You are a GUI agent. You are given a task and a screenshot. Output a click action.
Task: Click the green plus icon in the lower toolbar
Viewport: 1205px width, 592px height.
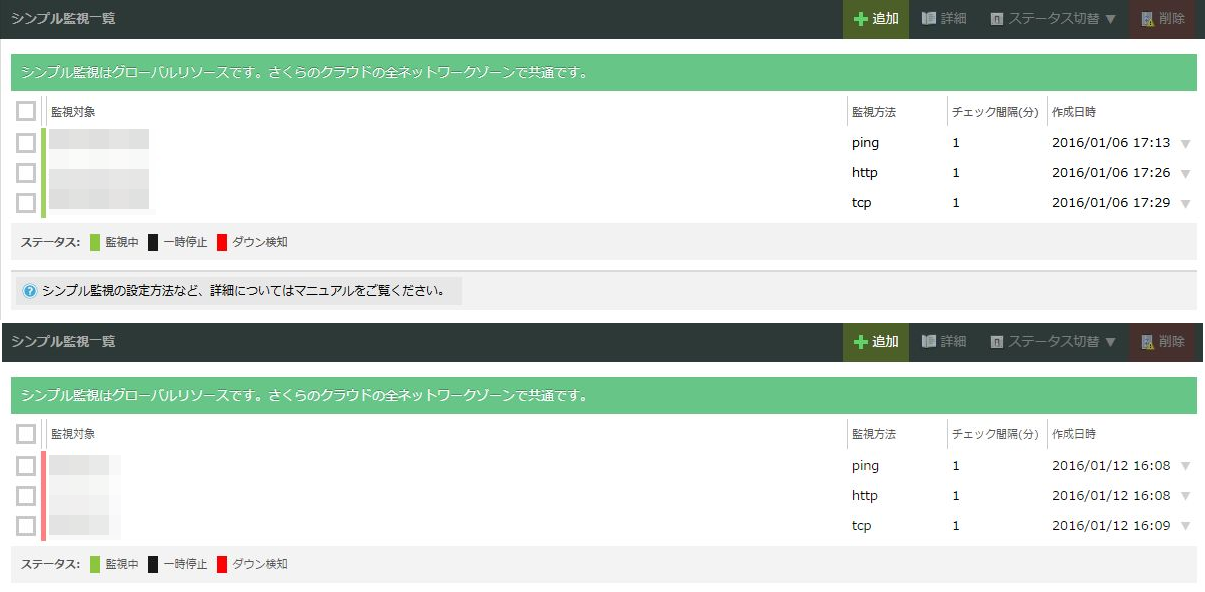[x=860, y=342]
